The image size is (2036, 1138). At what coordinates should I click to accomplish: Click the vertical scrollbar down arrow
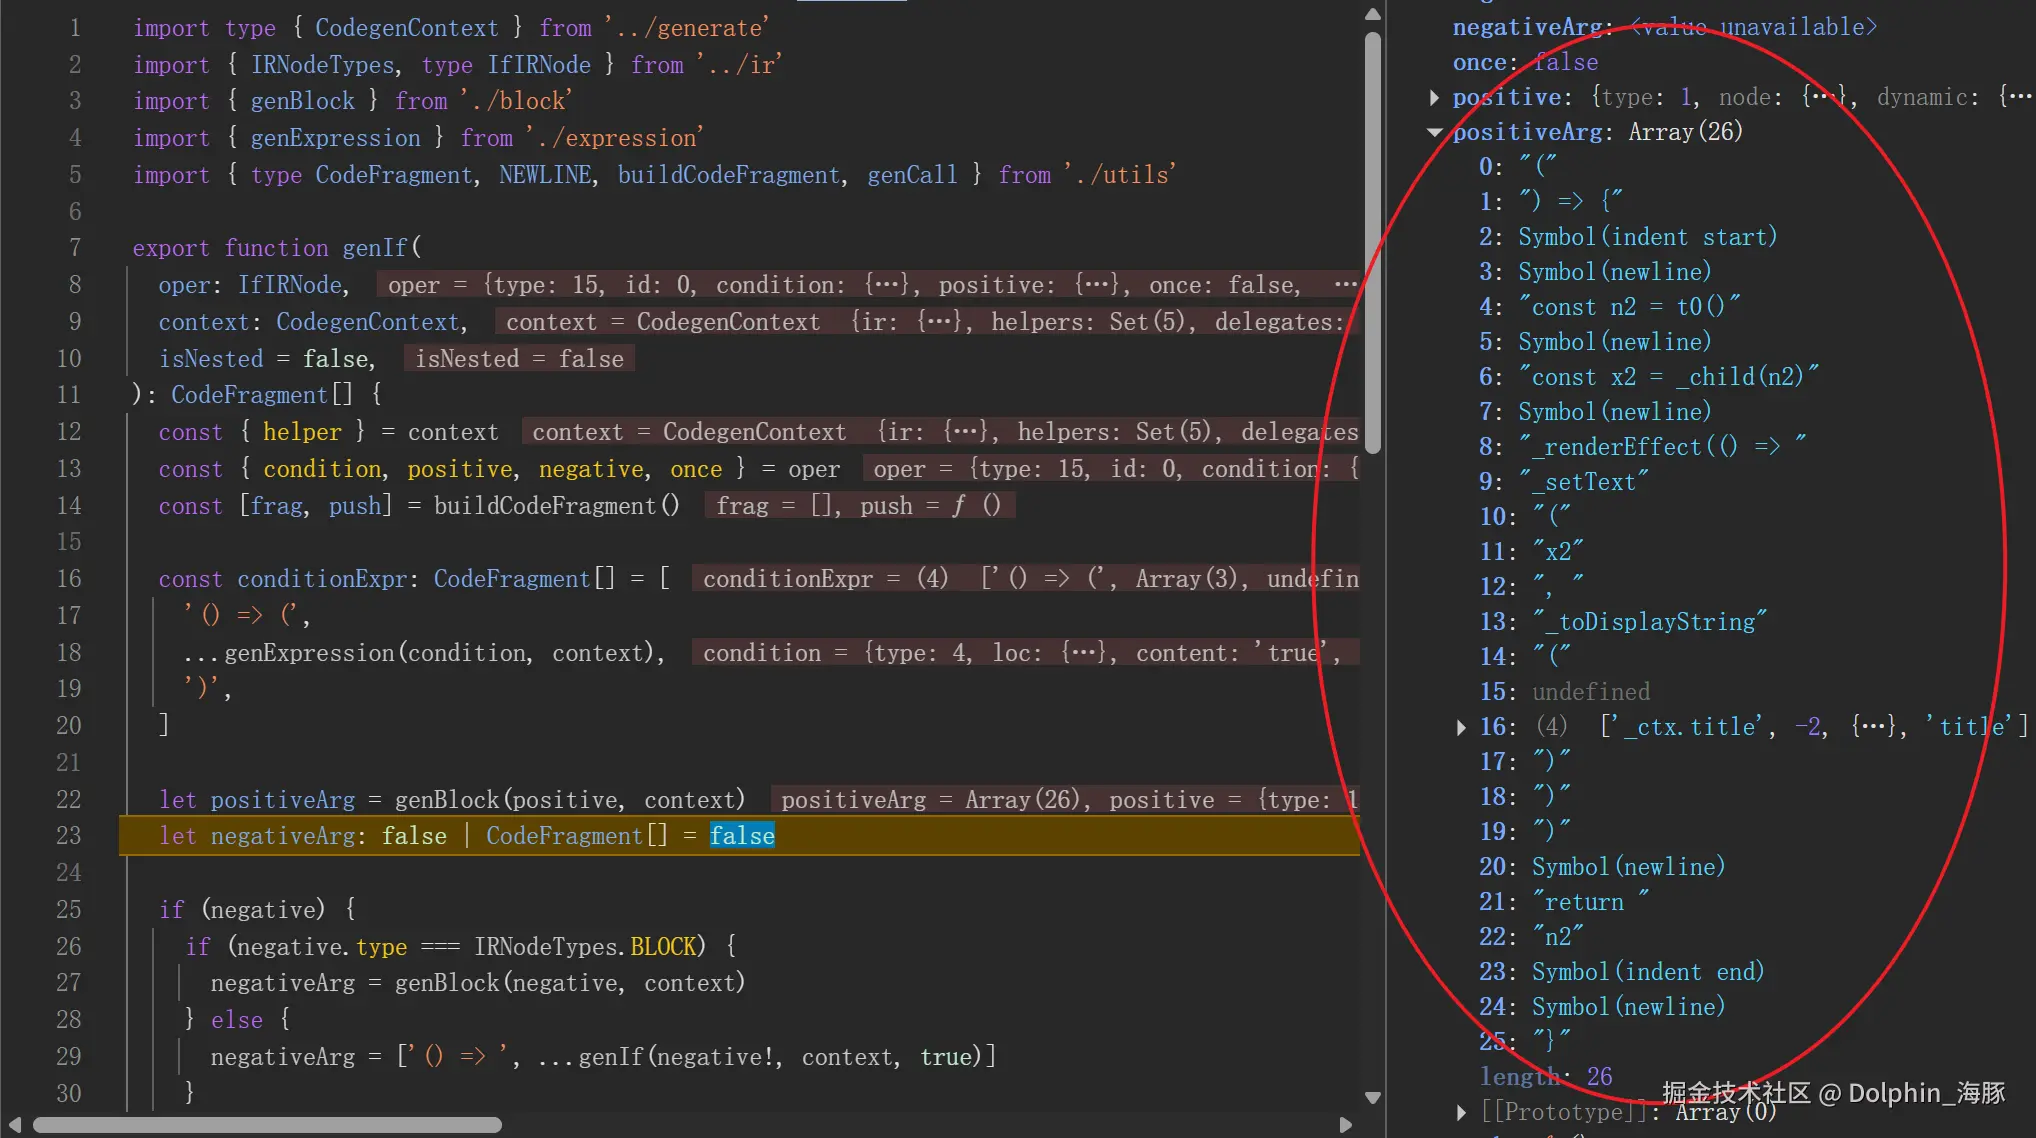tap(1373, 1098)
